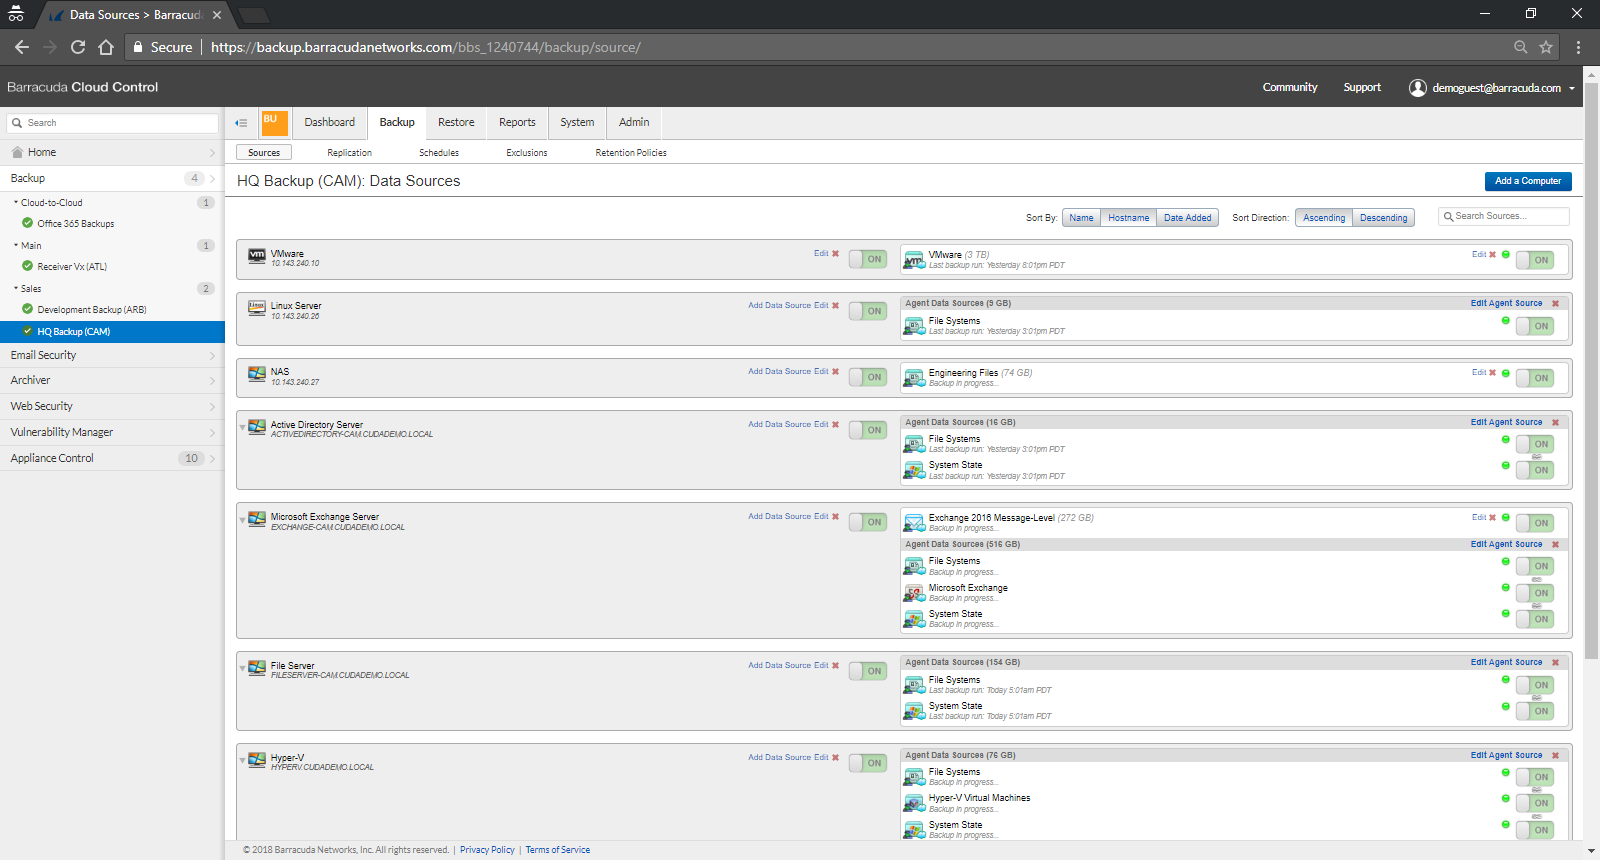Toggle the File Server ON switch
Screen dimensions: 1600x860
867,671
